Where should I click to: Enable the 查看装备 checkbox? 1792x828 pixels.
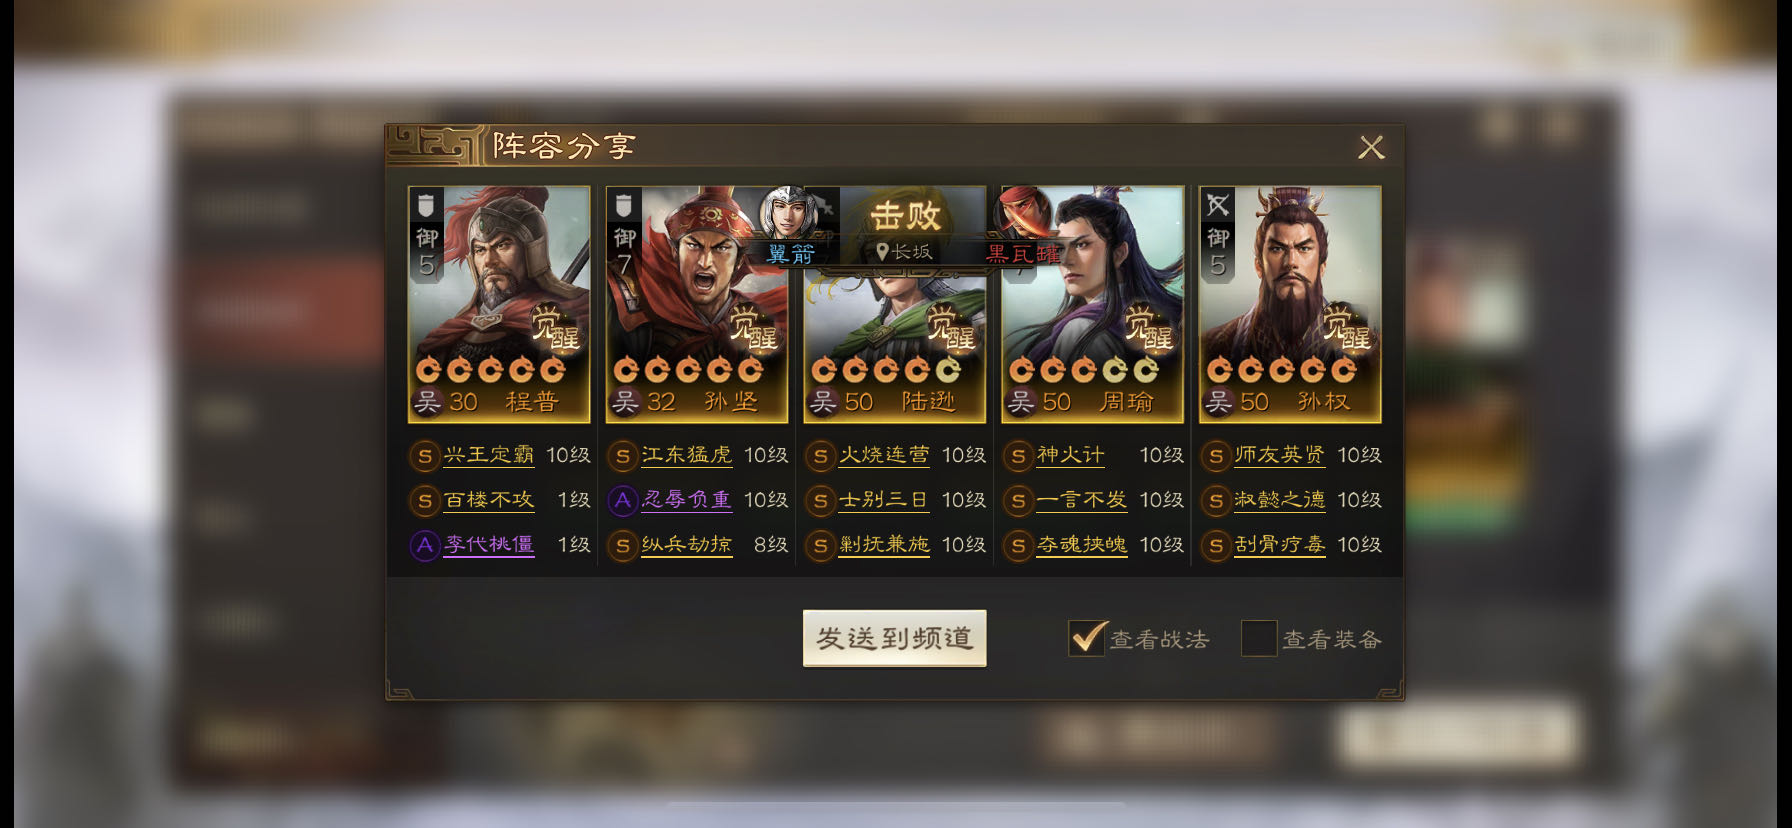pos(1259,638)
